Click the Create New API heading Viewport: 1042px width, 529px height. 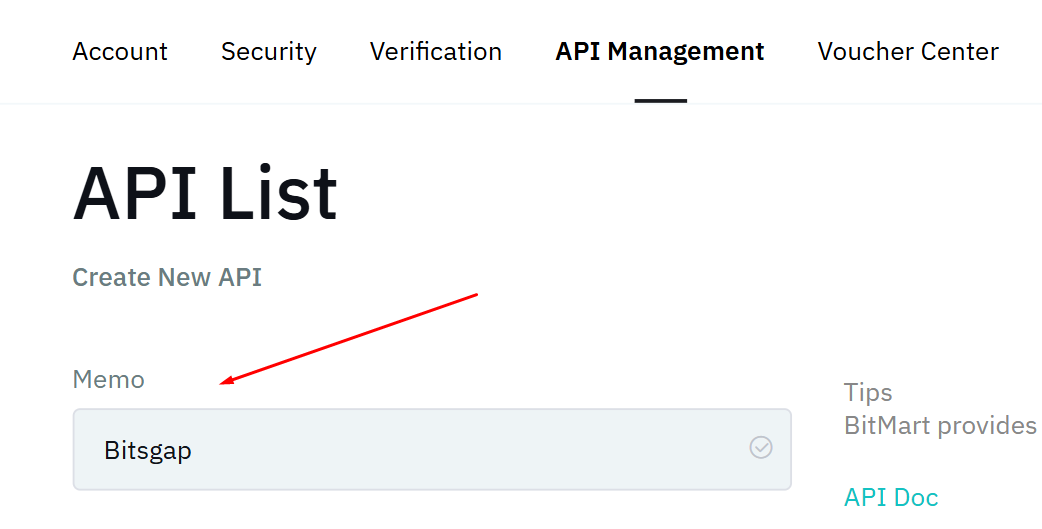coord(167,277)
